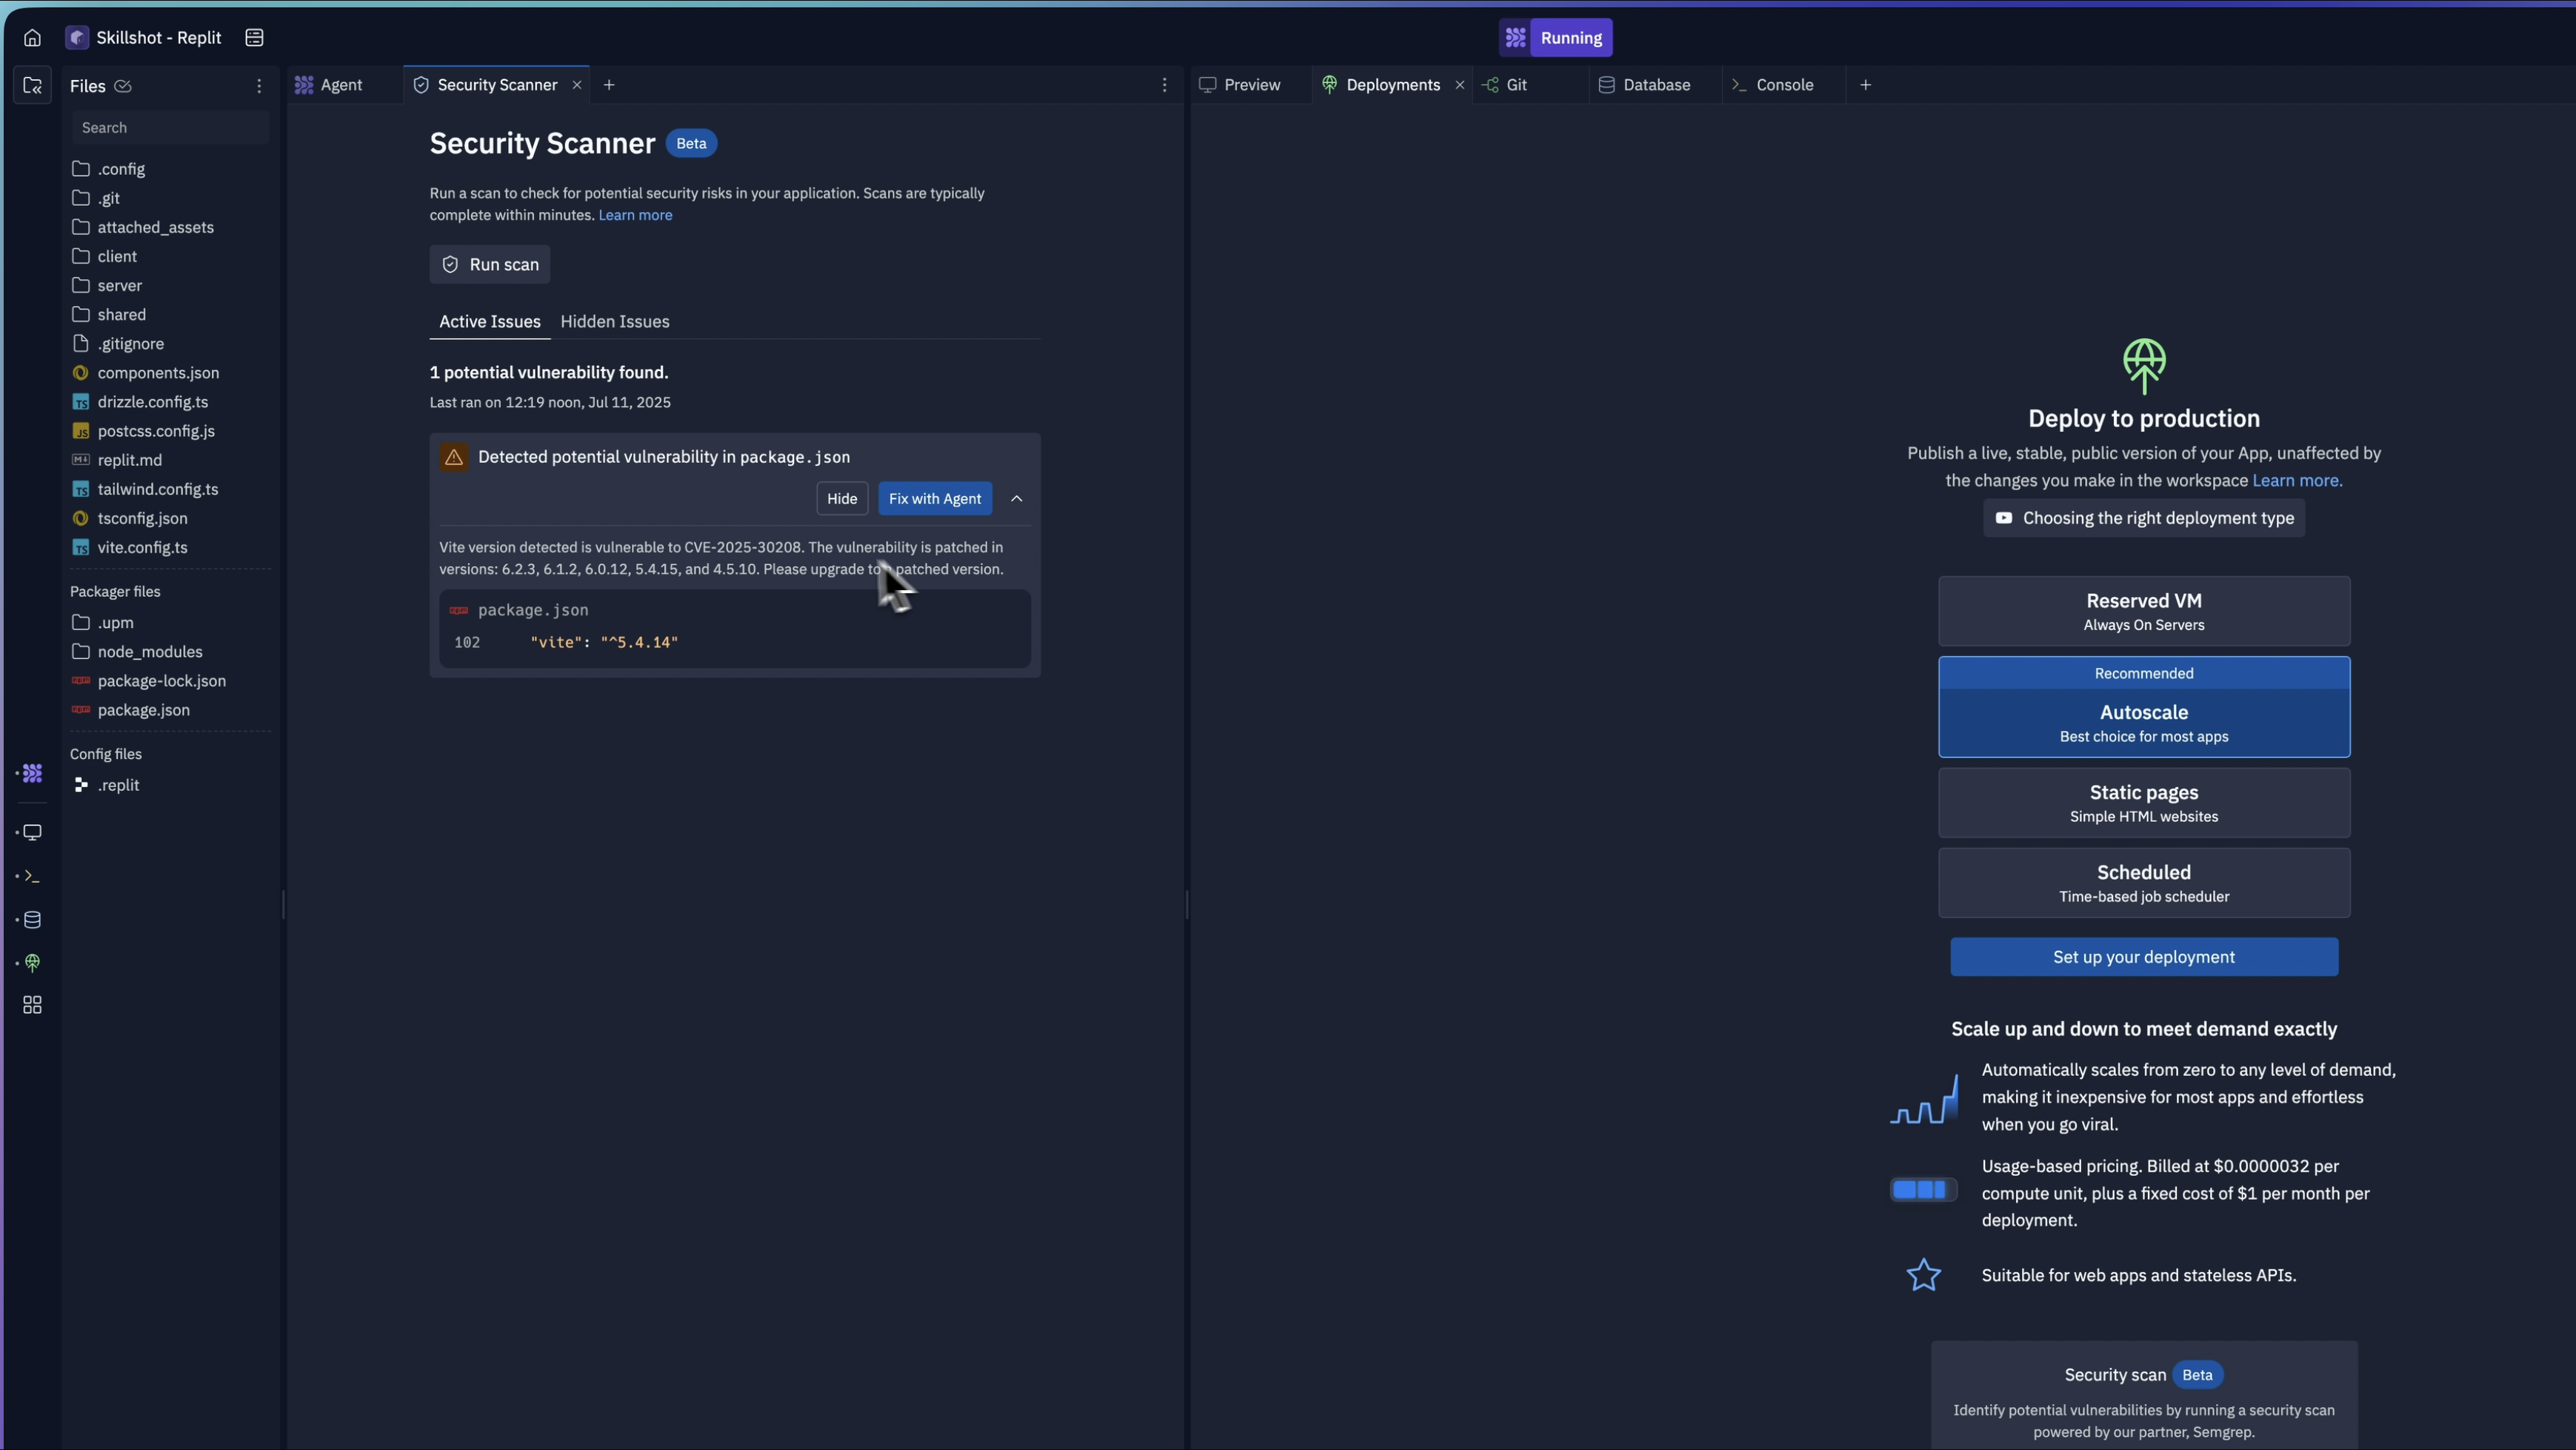The height and width of the screenshot is (1450, 2576).
Task: Go to the Replit home icon
Action: [32, 38]
